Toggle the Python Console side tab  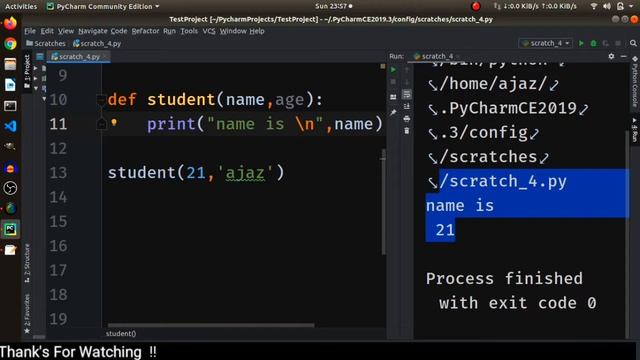[635, 82]
